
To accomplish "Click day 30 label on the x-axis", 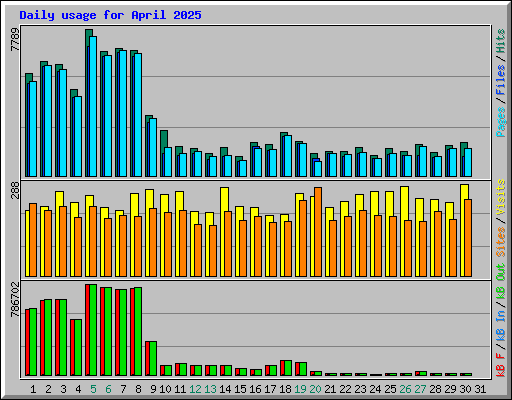I will [x=465, y=389].
